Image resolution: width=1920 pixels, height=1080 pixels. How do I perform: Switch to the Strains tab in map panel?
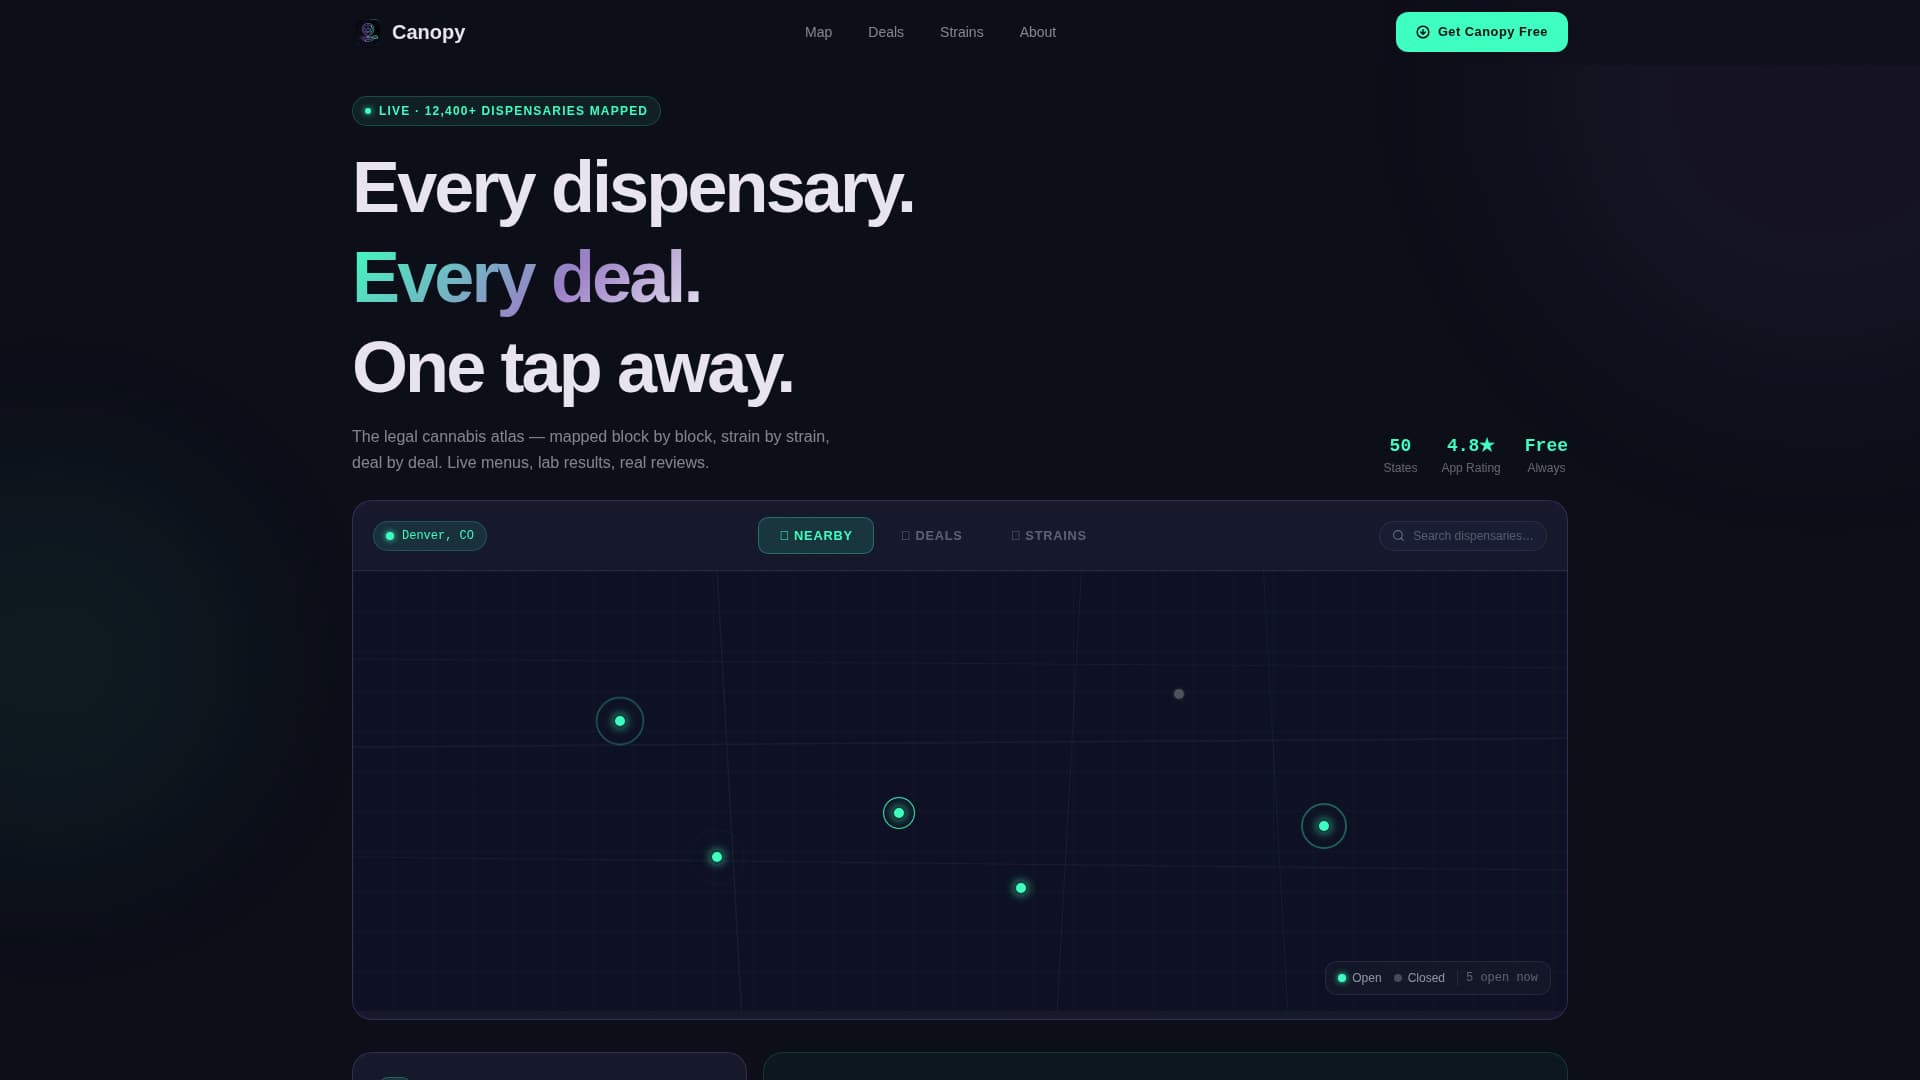click(x=1048, y=536)
